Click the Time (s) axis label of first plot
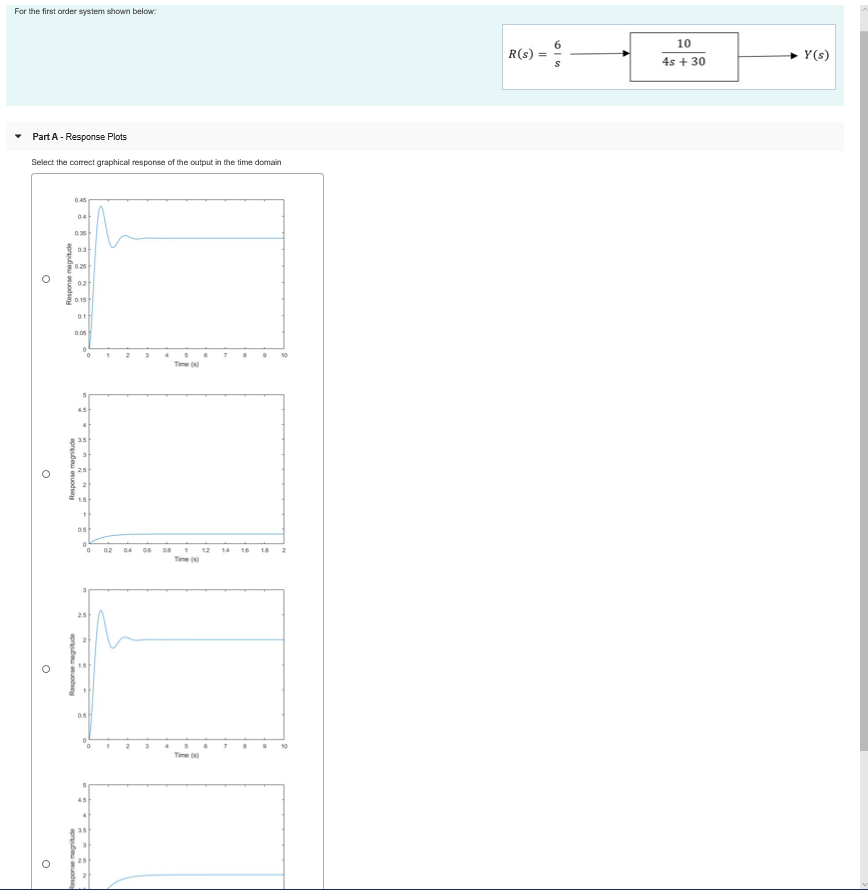 click(x=186, y=363)
